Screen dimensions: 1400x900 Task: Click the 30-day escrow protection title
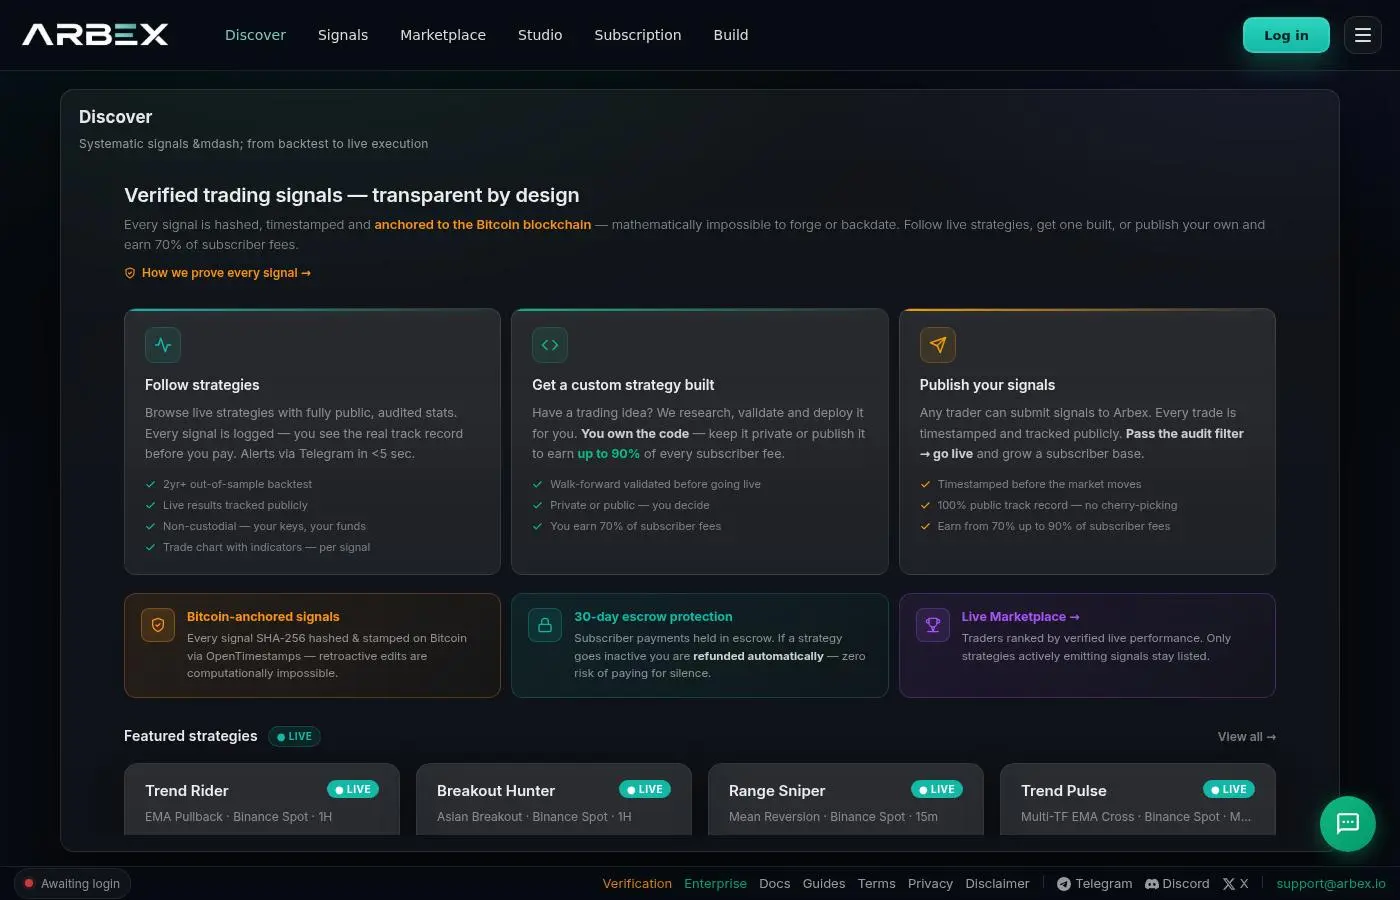pos(653,617)
